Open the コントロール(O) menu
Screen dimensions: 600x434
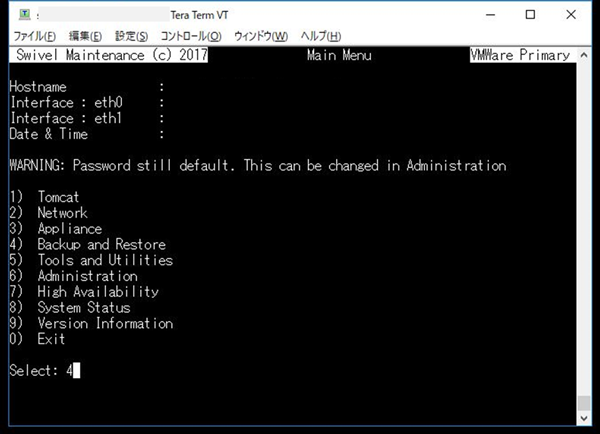click(x=191, y=36)
